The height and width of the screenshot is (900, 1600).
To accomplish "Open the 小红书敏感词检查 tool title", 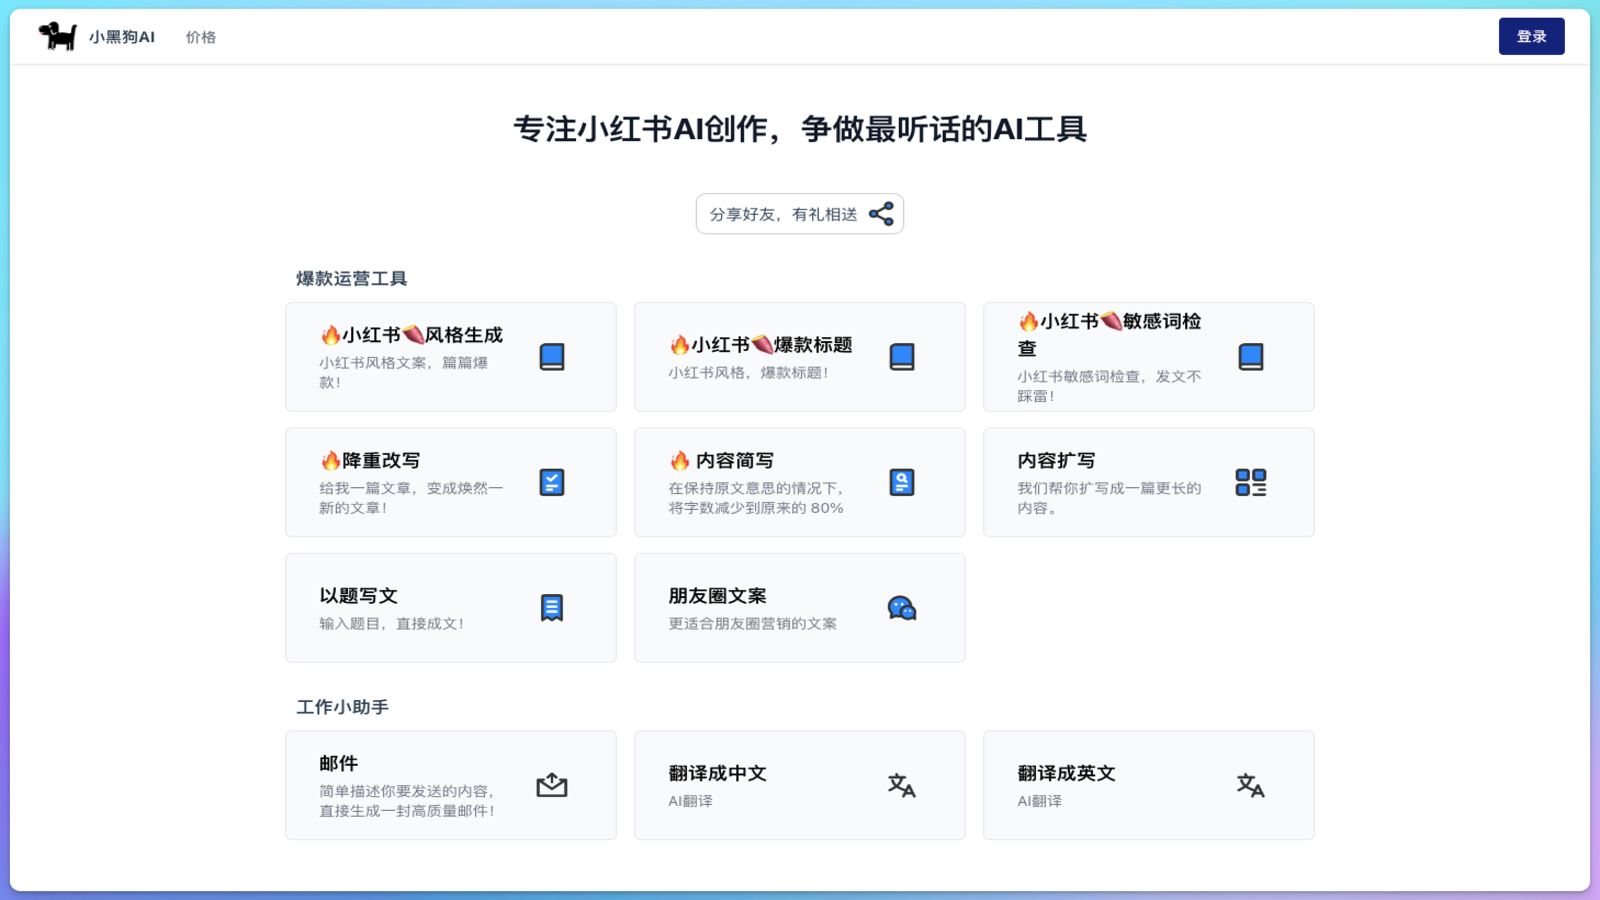I will pos(1110,335).
